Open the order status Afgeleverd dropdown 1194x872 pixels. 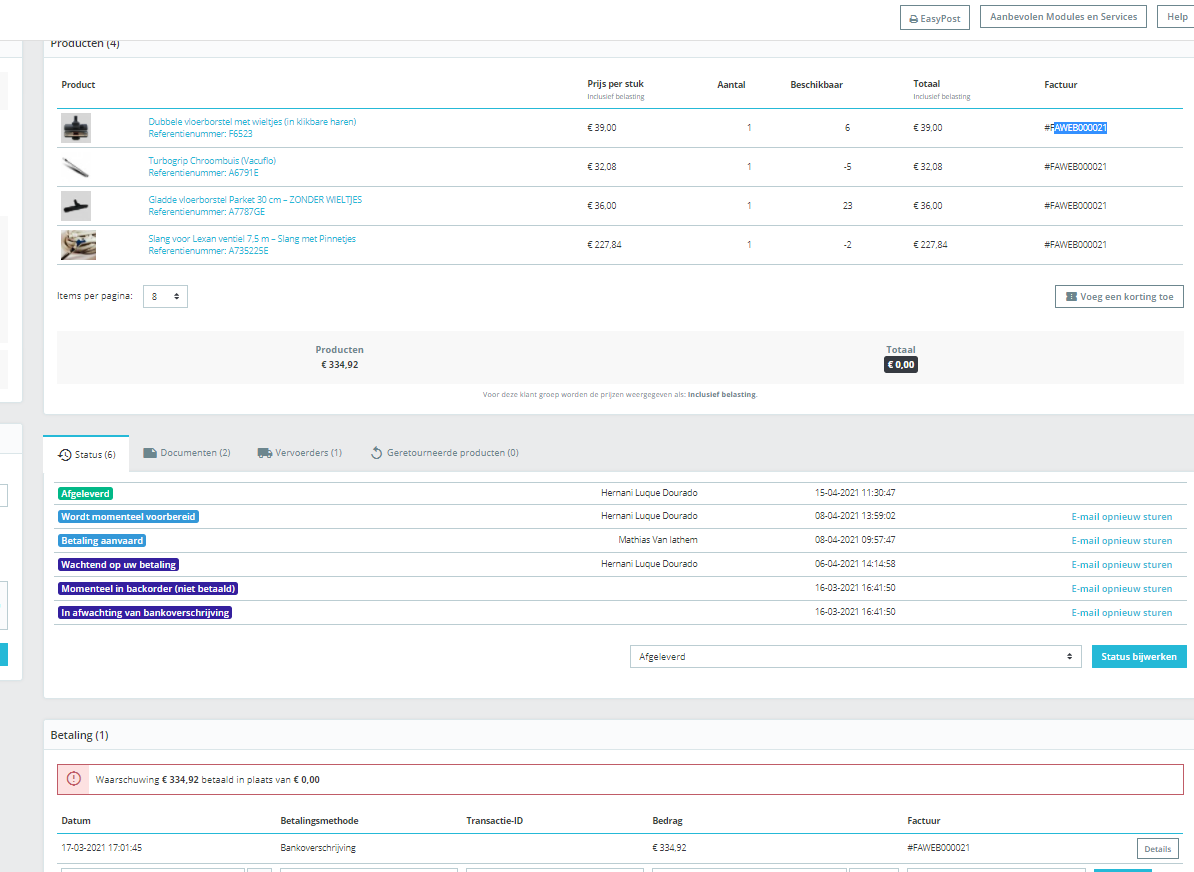coord(855,657)
